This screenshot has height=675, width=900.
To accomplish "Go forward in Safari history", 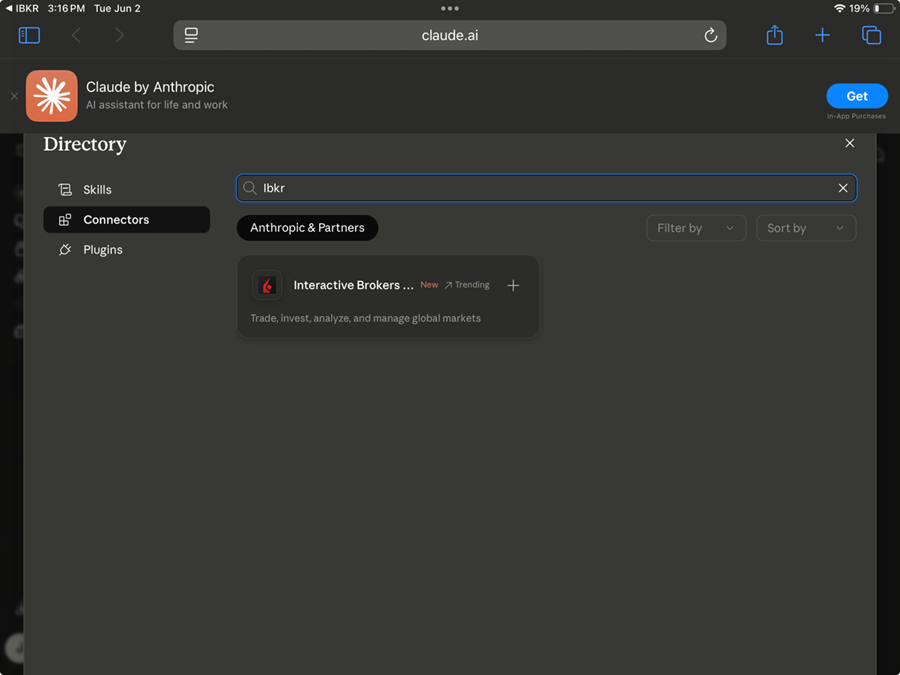I will pyautogui.click(x=119, y=35).
